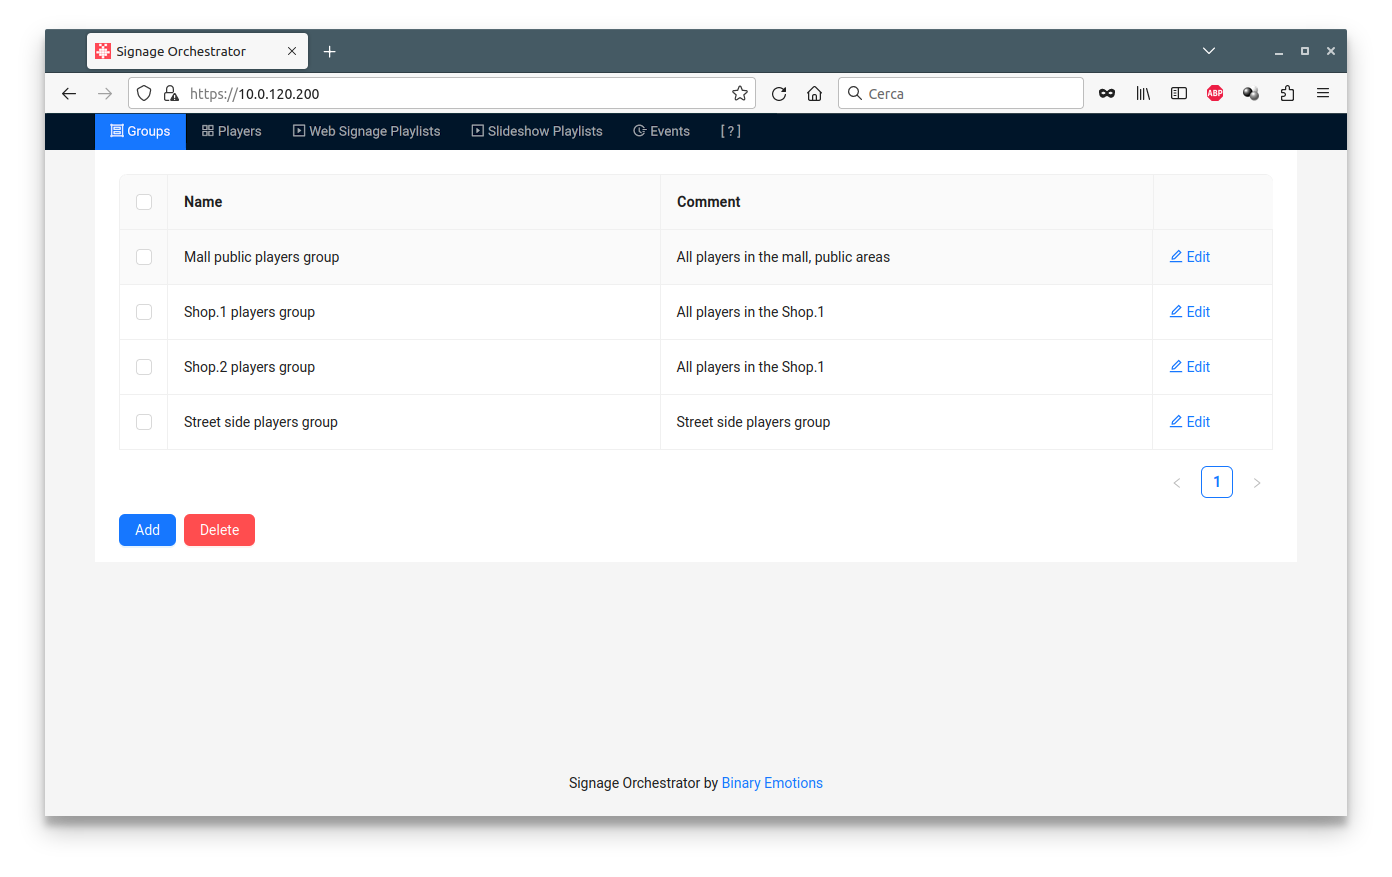Switch to the Players tab
Screen dimensions: 1392x877
pyautogui.click(x=231, y=131)
